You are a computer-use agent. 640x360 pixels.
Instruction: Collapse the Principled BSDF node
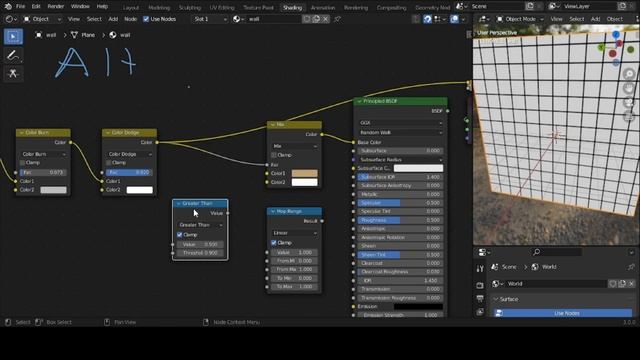click(360, 101)
